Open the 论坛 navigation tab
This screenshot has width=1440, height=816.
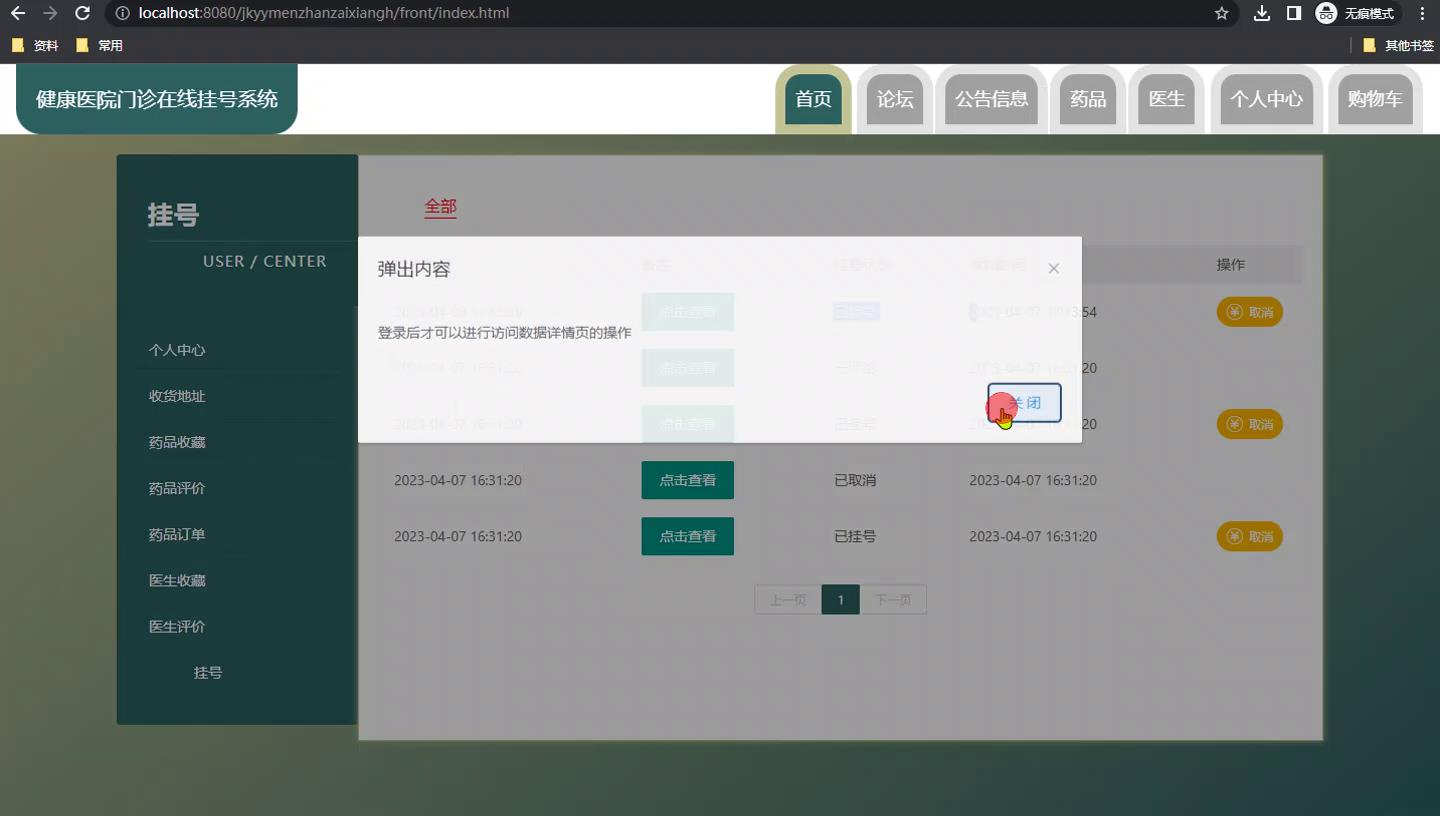pos(895,99)
